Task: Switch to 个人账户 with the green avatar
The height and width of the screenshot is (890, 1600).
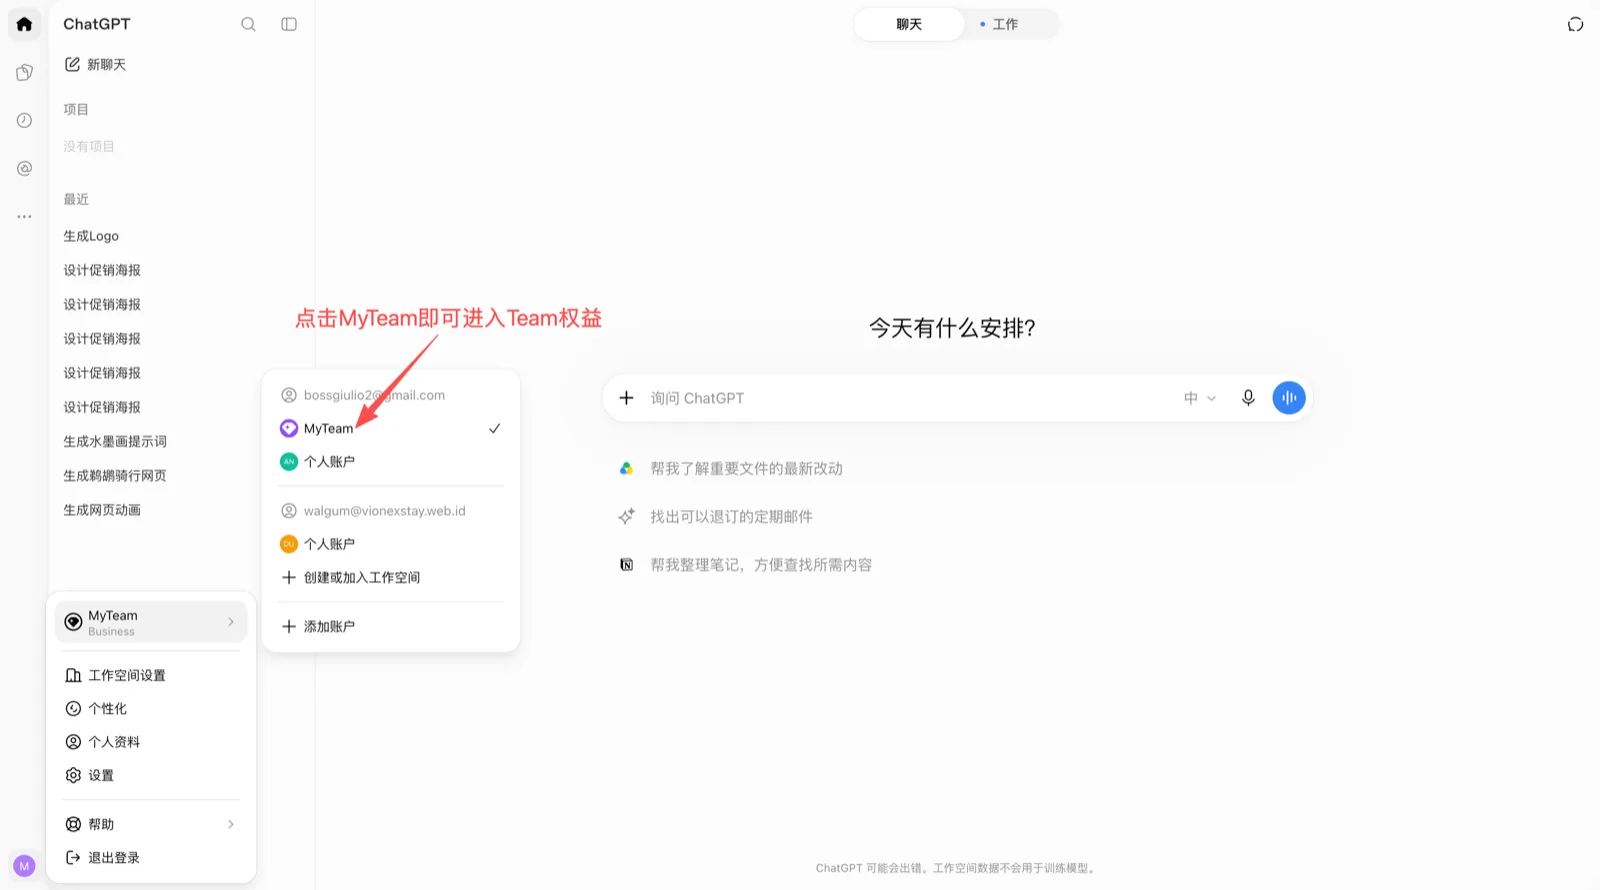Action: 390,461
